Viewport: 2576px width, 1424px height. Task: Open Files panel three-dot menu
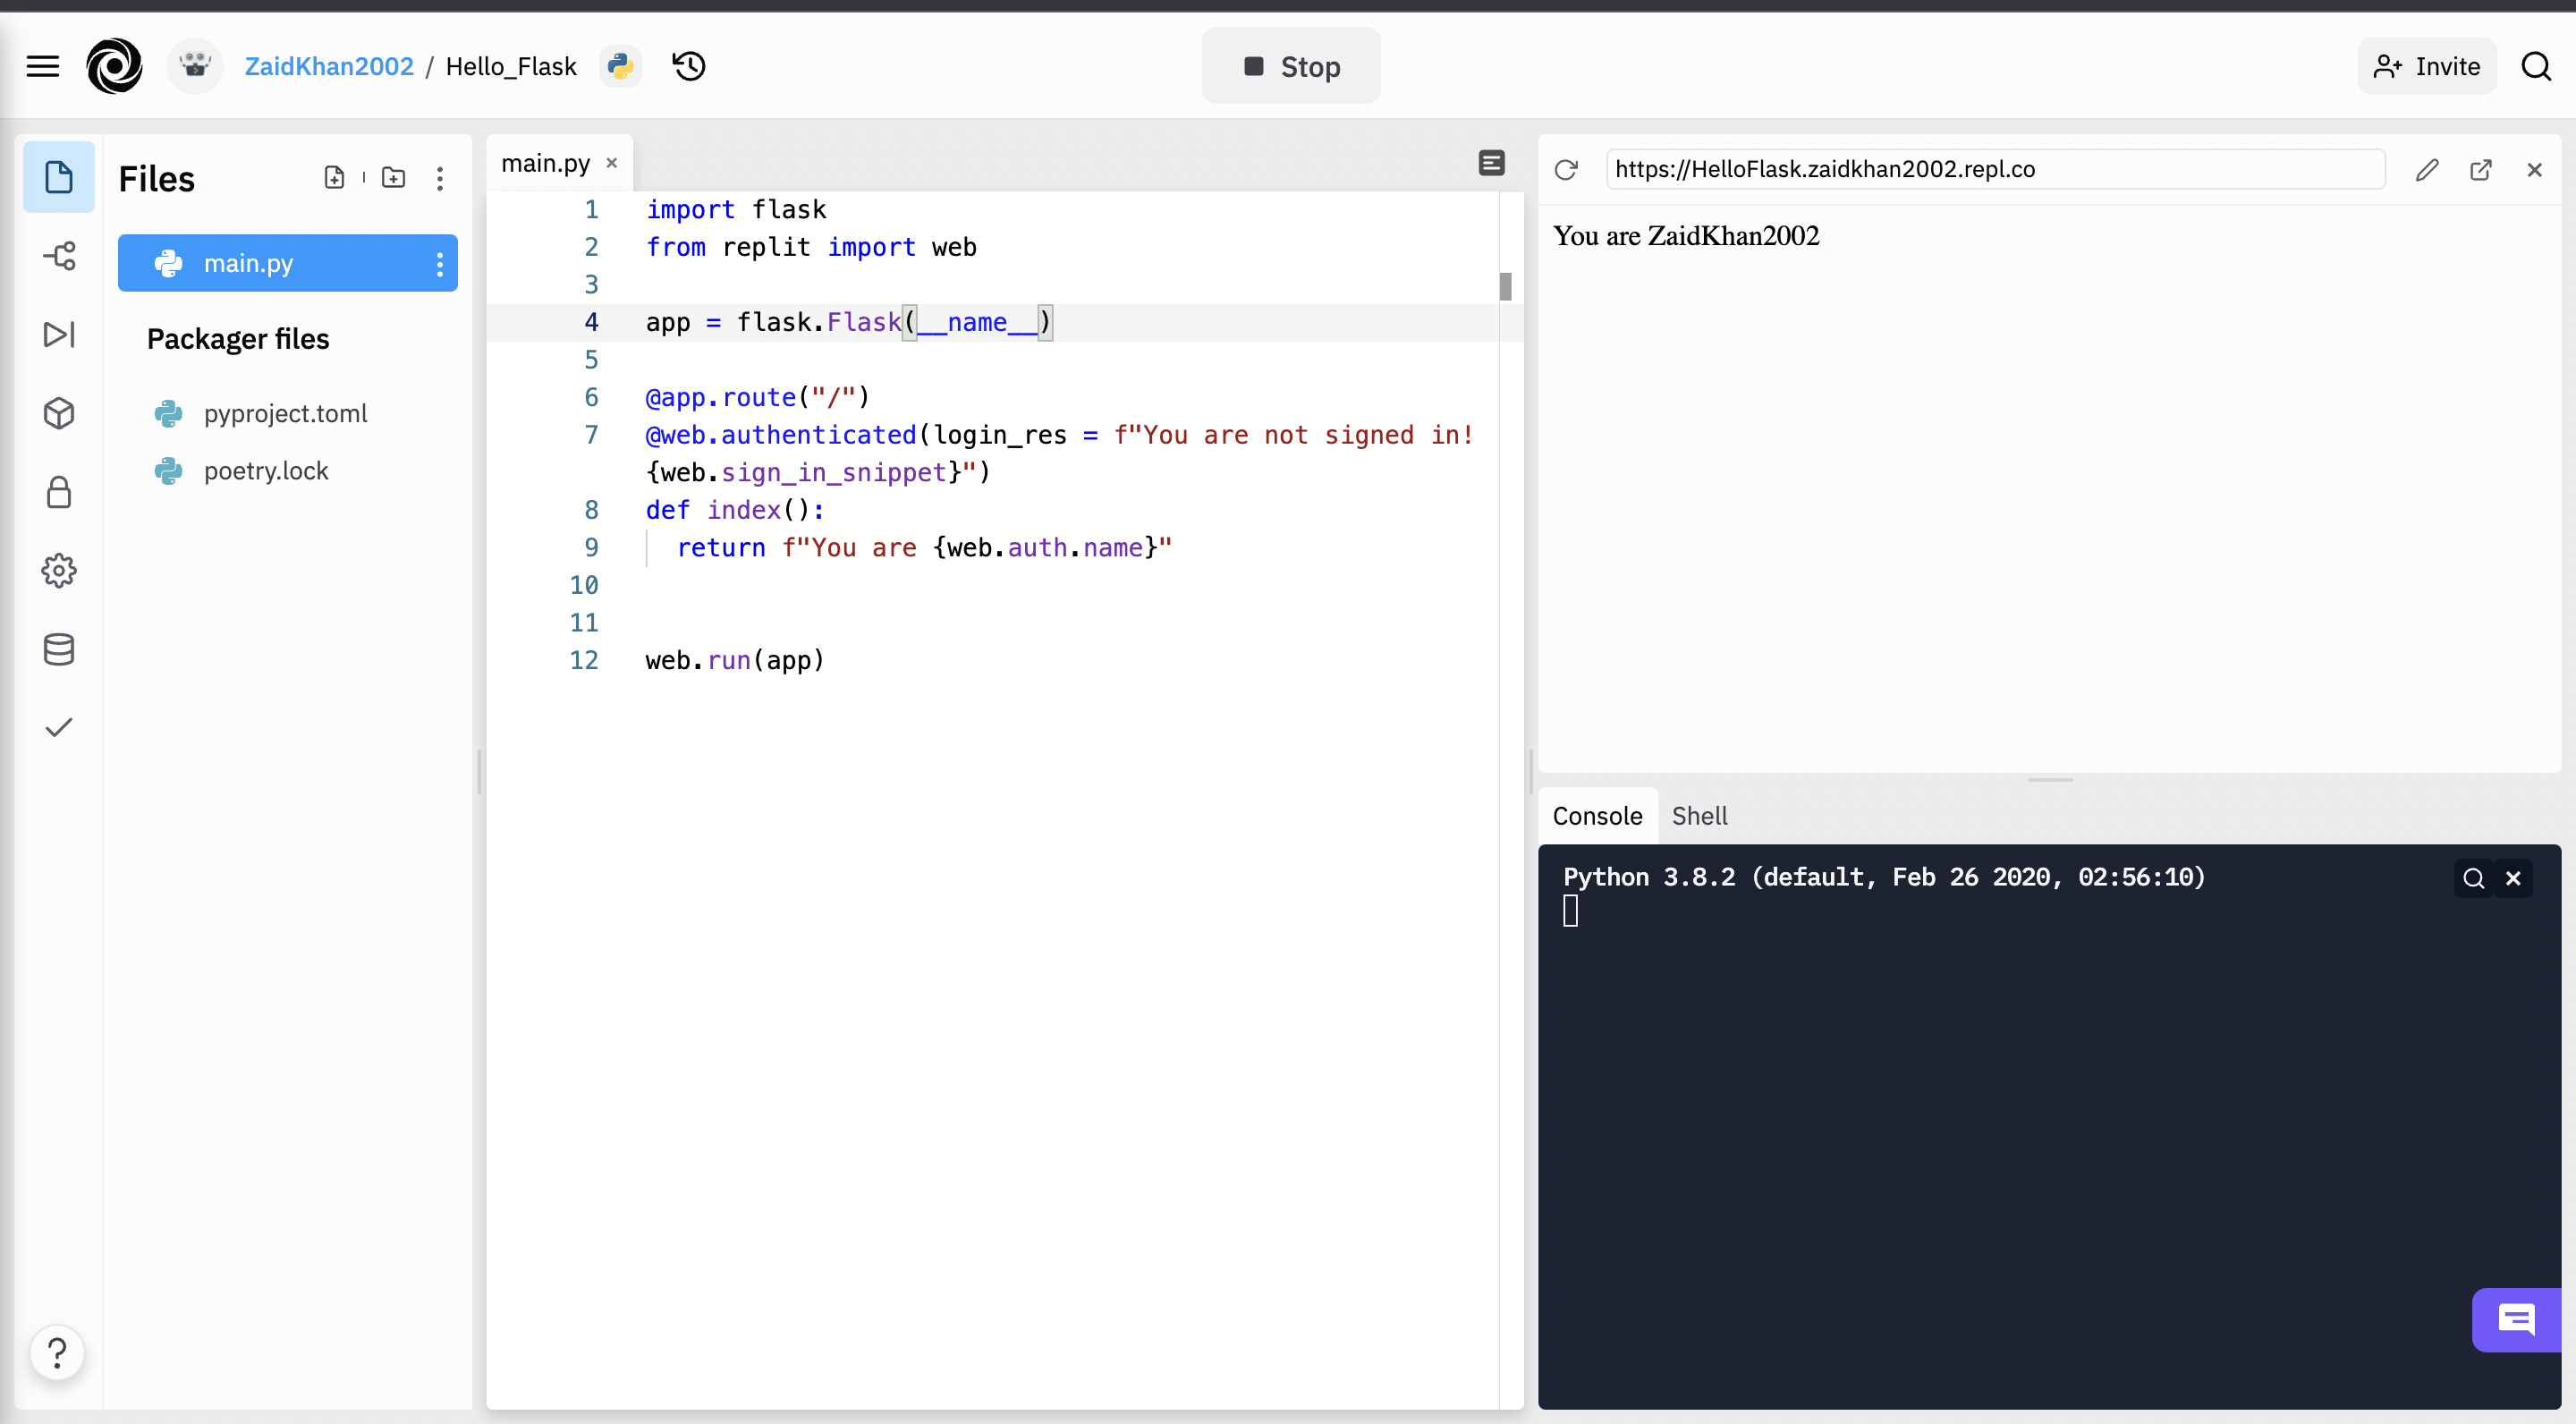point(439,178)
